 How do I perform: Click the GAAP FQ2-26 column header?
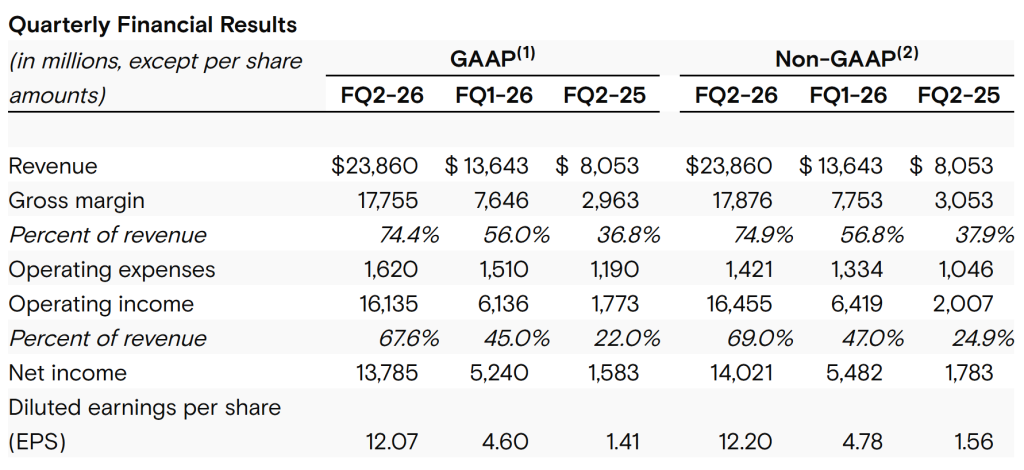(x=378, y=96)
